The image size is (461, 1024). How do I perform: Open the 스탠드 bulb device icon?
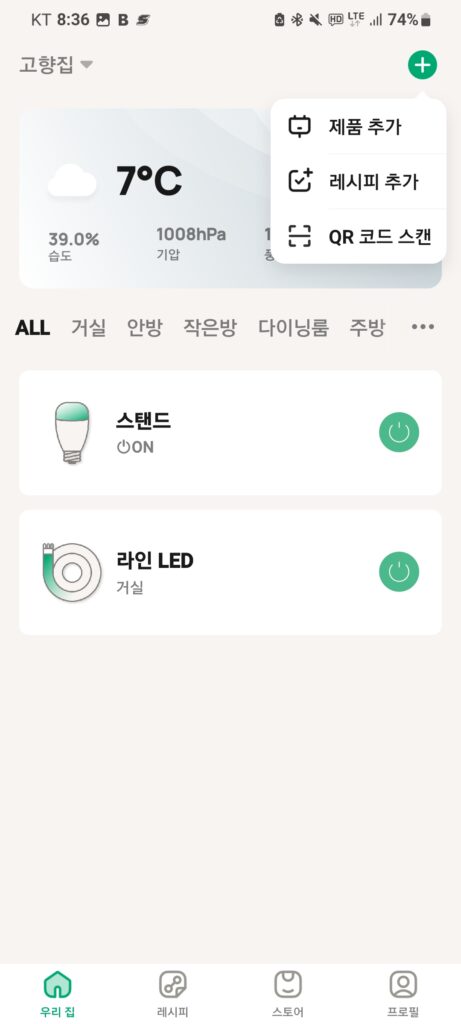(72, 432)
